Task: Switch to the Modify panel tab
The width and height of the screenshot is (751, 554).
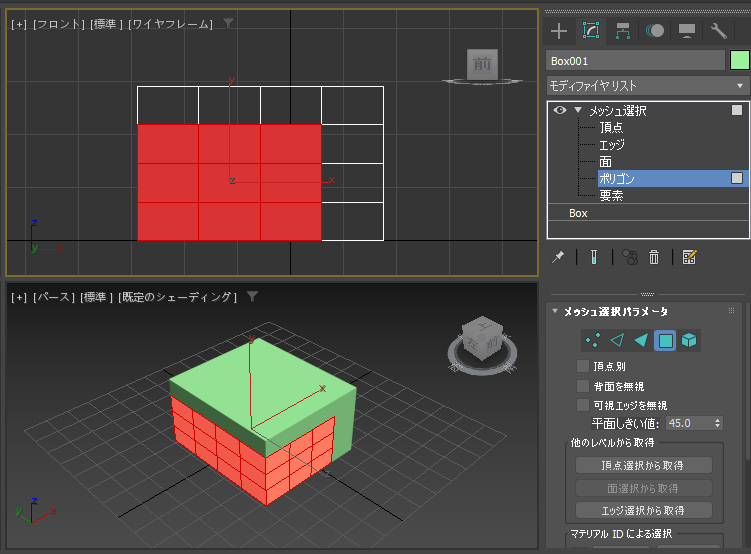Action: pos(591,31)
